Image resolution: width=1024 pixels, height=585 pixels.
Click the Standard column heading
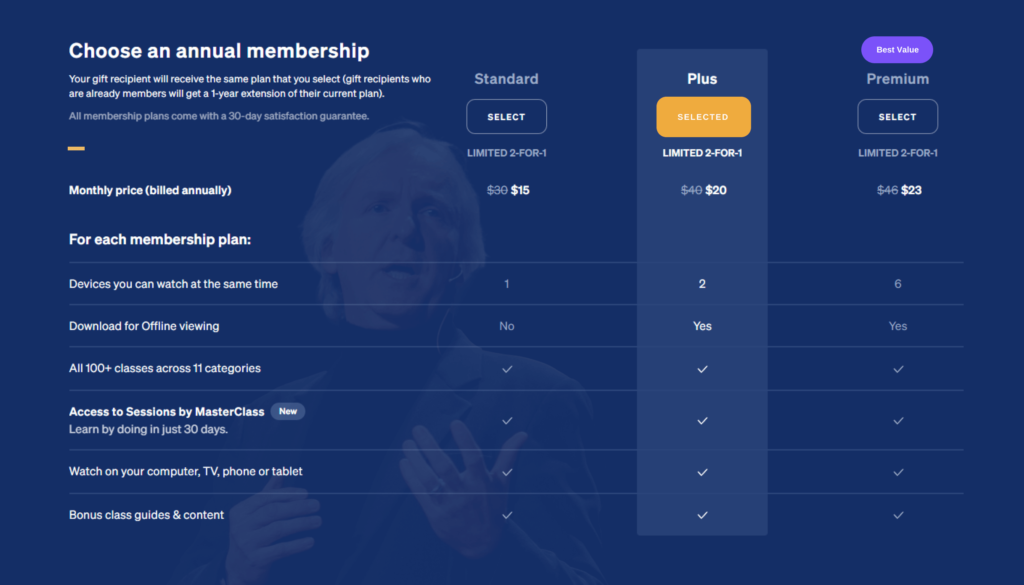(x=506, y=79)
